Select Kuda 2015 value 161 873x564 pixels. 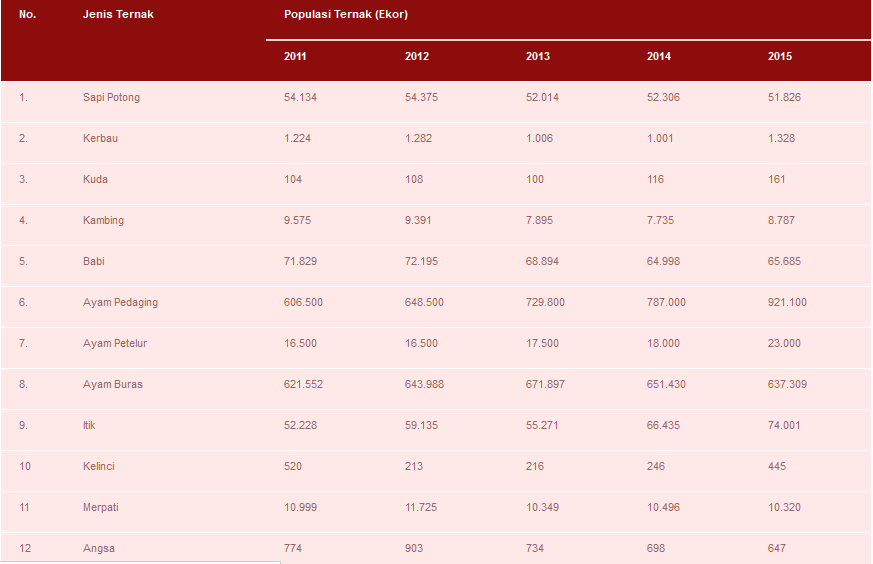[x=776, y=179]
